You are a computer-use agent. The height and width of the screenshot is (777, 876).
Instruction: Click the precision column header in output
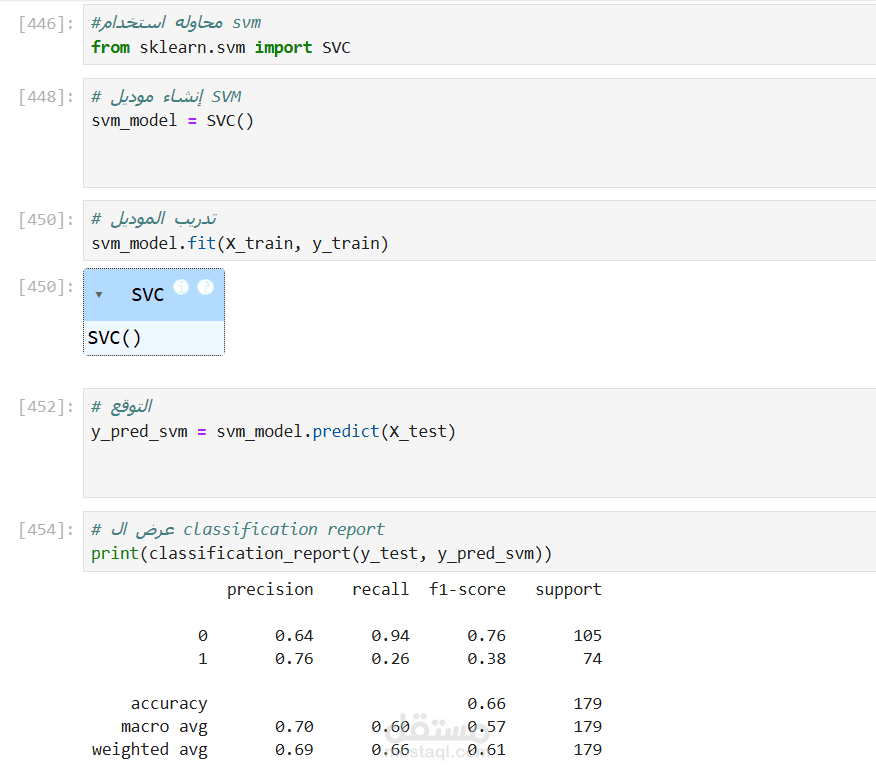[270, 589]
